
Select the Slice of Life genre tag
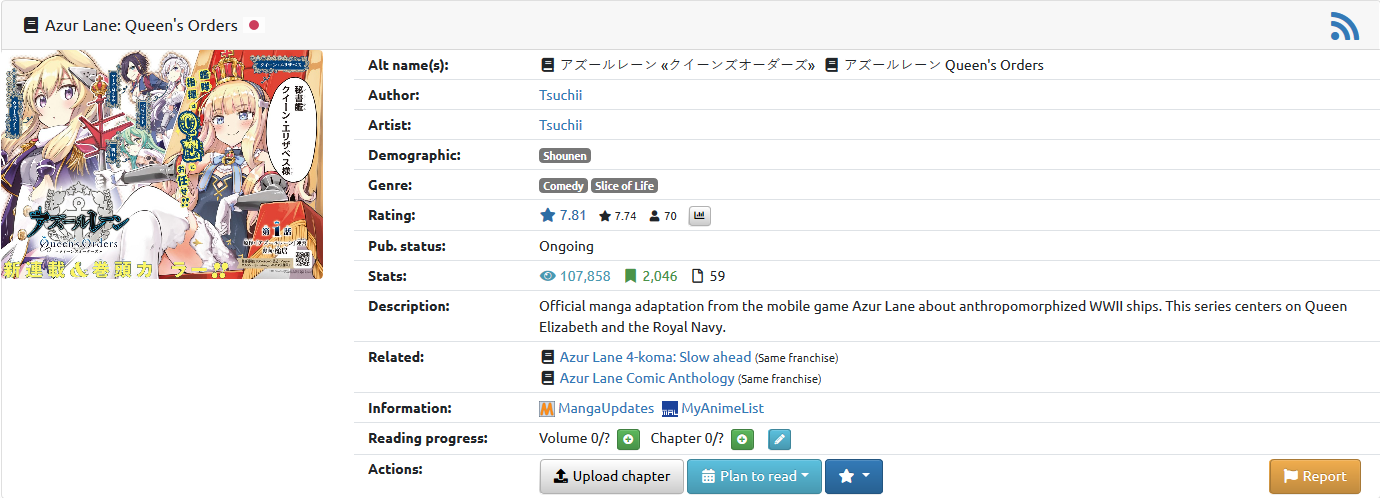pyautogui.click(x=624, y=186)
